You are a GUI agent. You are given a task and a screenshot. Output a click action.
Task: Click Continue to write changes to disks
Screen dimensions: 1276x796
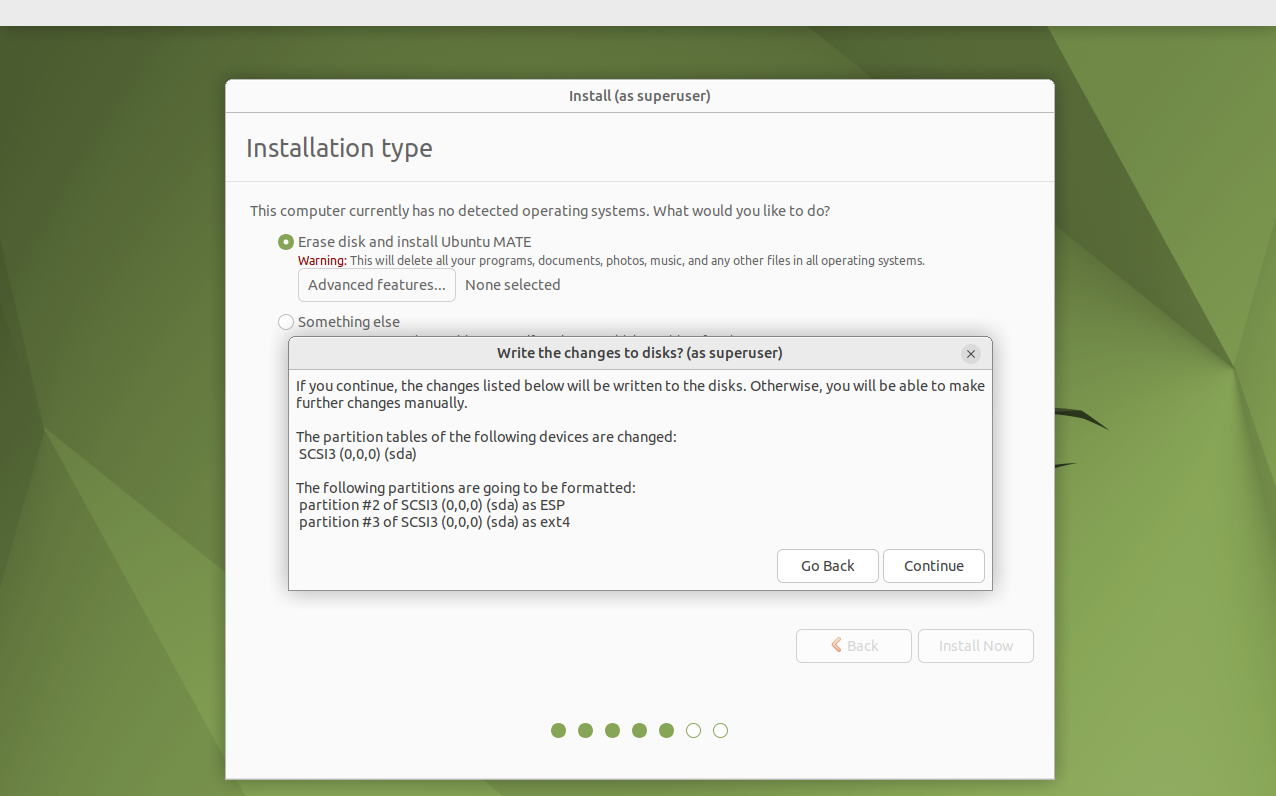tap(933, 565)
